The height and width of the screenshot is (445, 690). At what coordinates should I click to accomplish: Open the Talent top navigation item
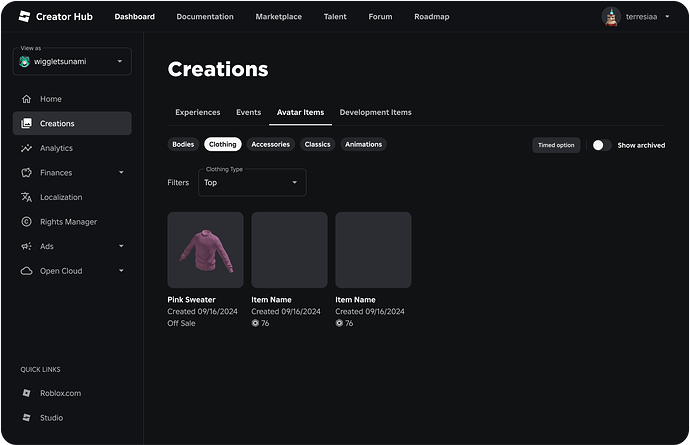click(x=335, y=17)
